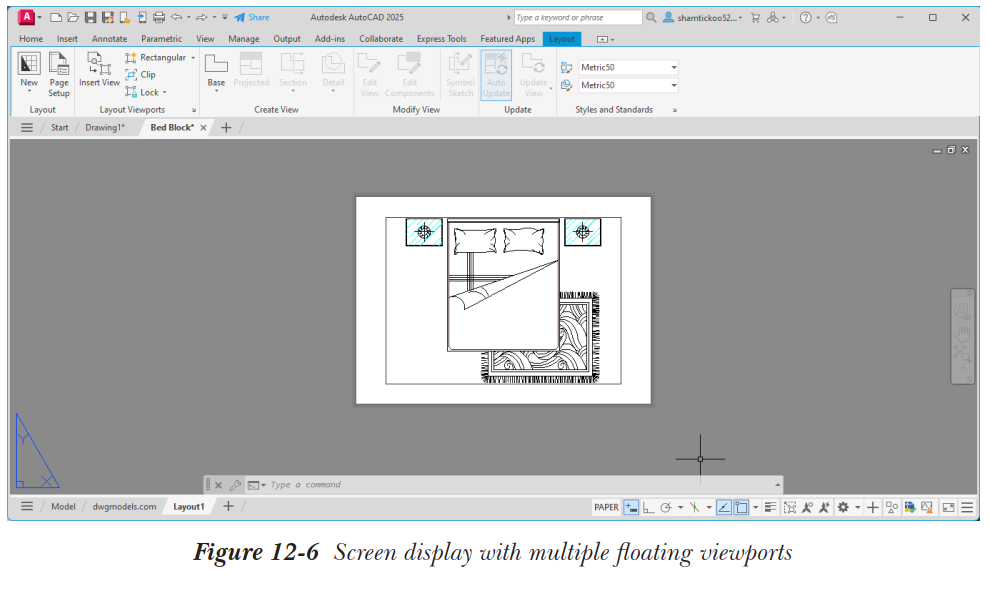989x590 pixels.
Task: Open status bar Customization menu icon
Action: [966, 507]
